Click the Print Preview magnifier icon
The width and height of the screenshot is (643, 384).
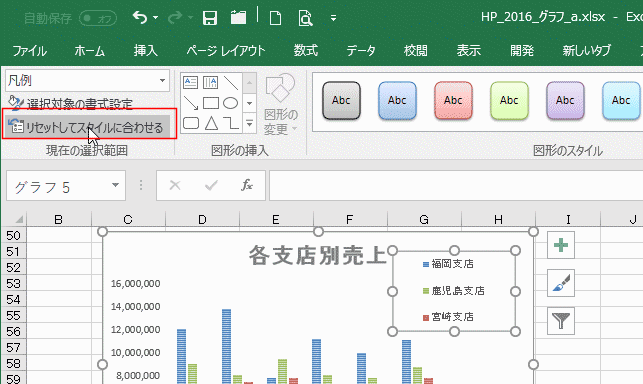pos(305,18)
